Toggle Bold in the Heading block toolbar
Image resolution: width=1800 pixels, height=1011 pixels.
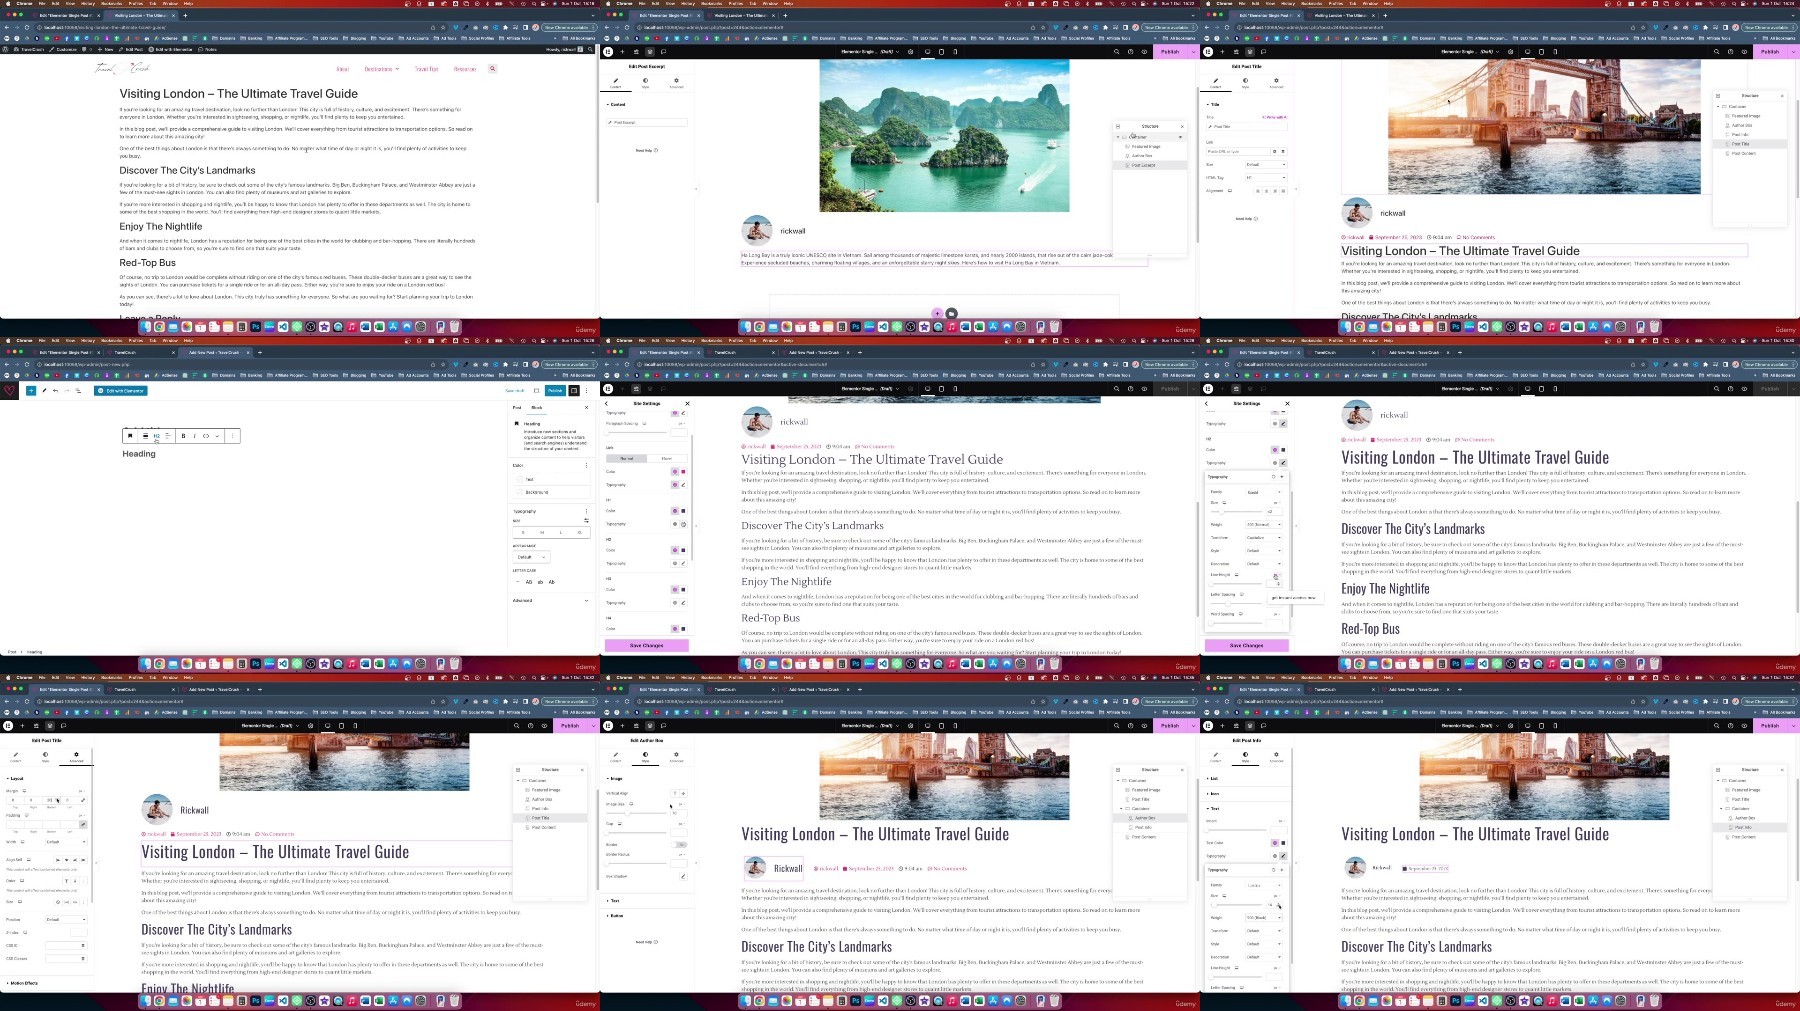184,436
